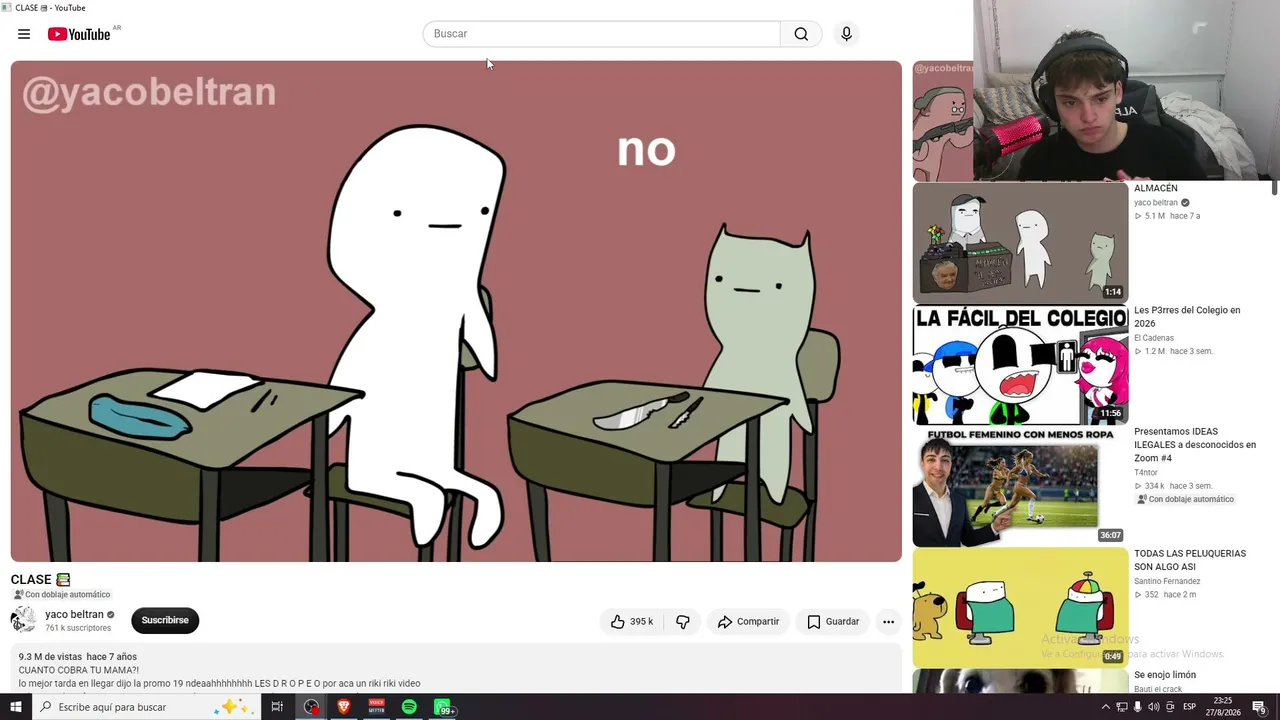
Task: Open the Windows notification center
Action: tap(1260, 707)
